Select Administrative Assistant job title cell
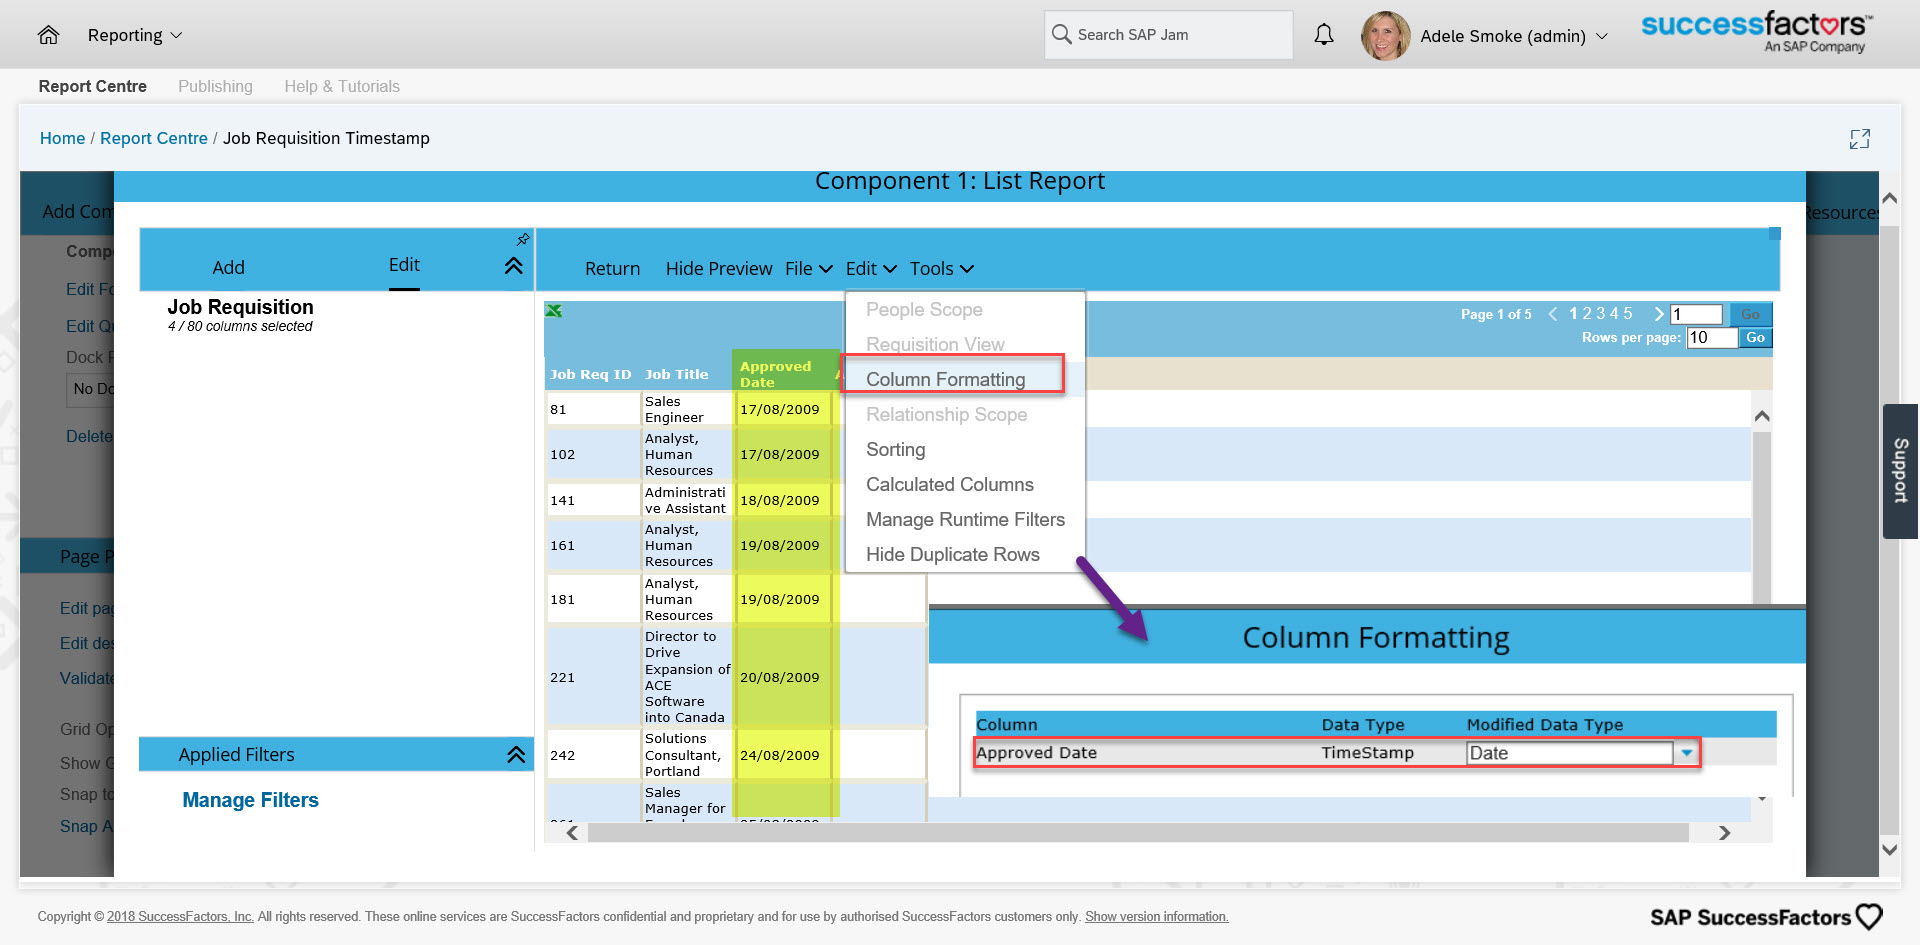Viewport: 1920px width, 945px height. pyautogui.click(x=686, y=500)
